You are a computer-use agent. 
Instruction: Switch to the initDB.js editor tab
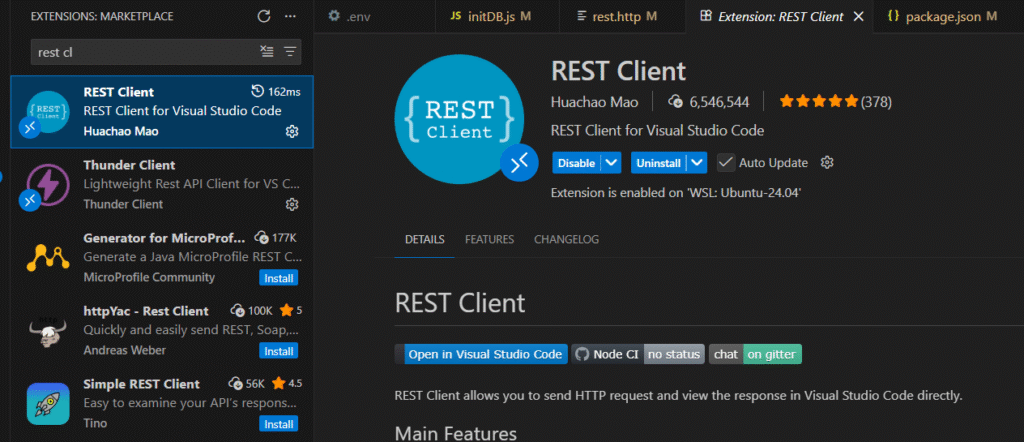(497, 16)
